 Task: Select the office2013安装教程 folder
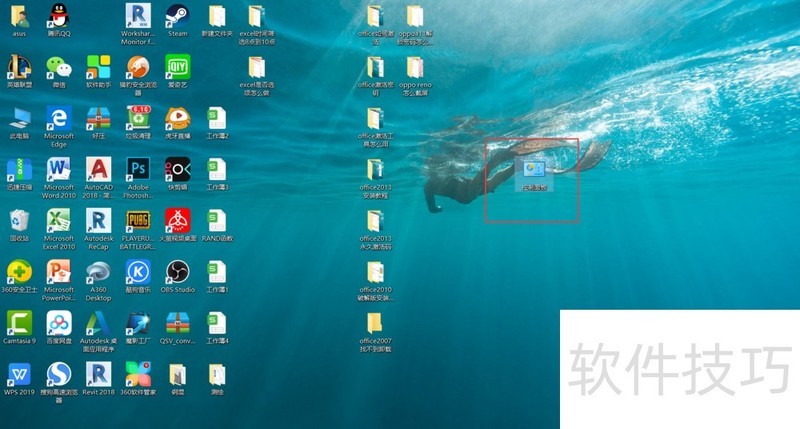tap(376, 170)
